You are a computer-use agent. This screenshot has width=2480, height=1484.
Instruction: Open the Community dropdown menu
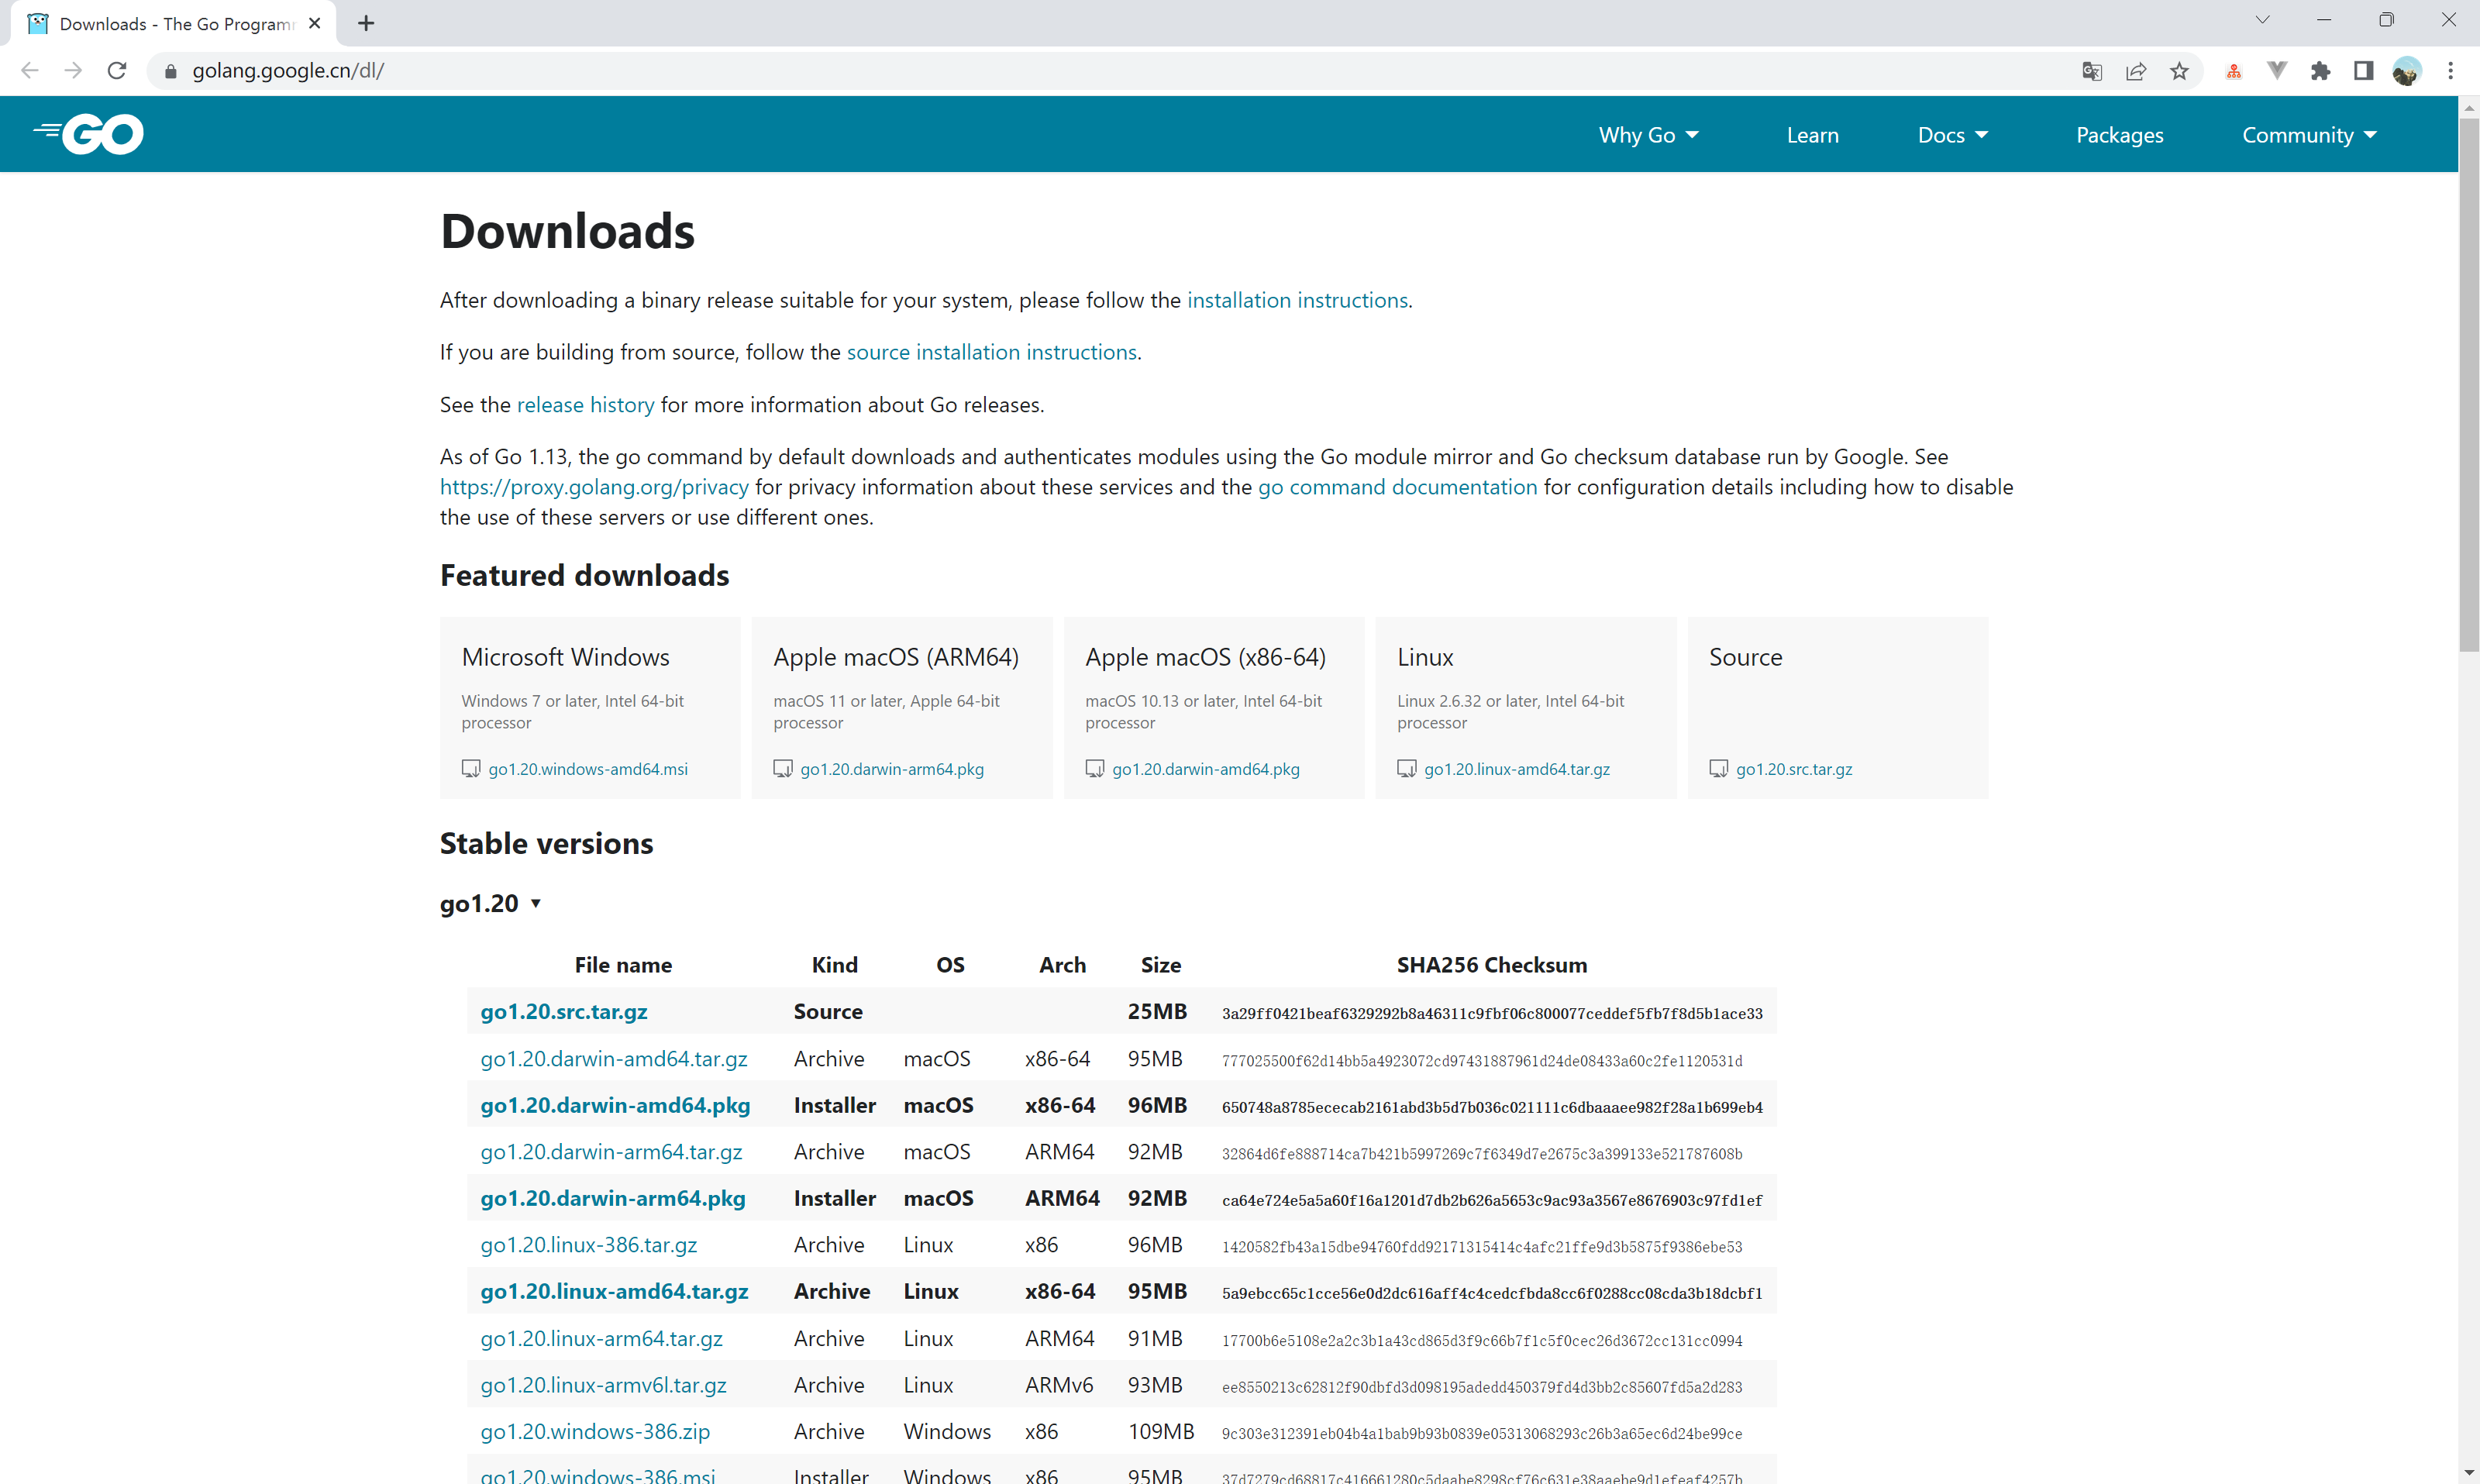click(2308, 135)
